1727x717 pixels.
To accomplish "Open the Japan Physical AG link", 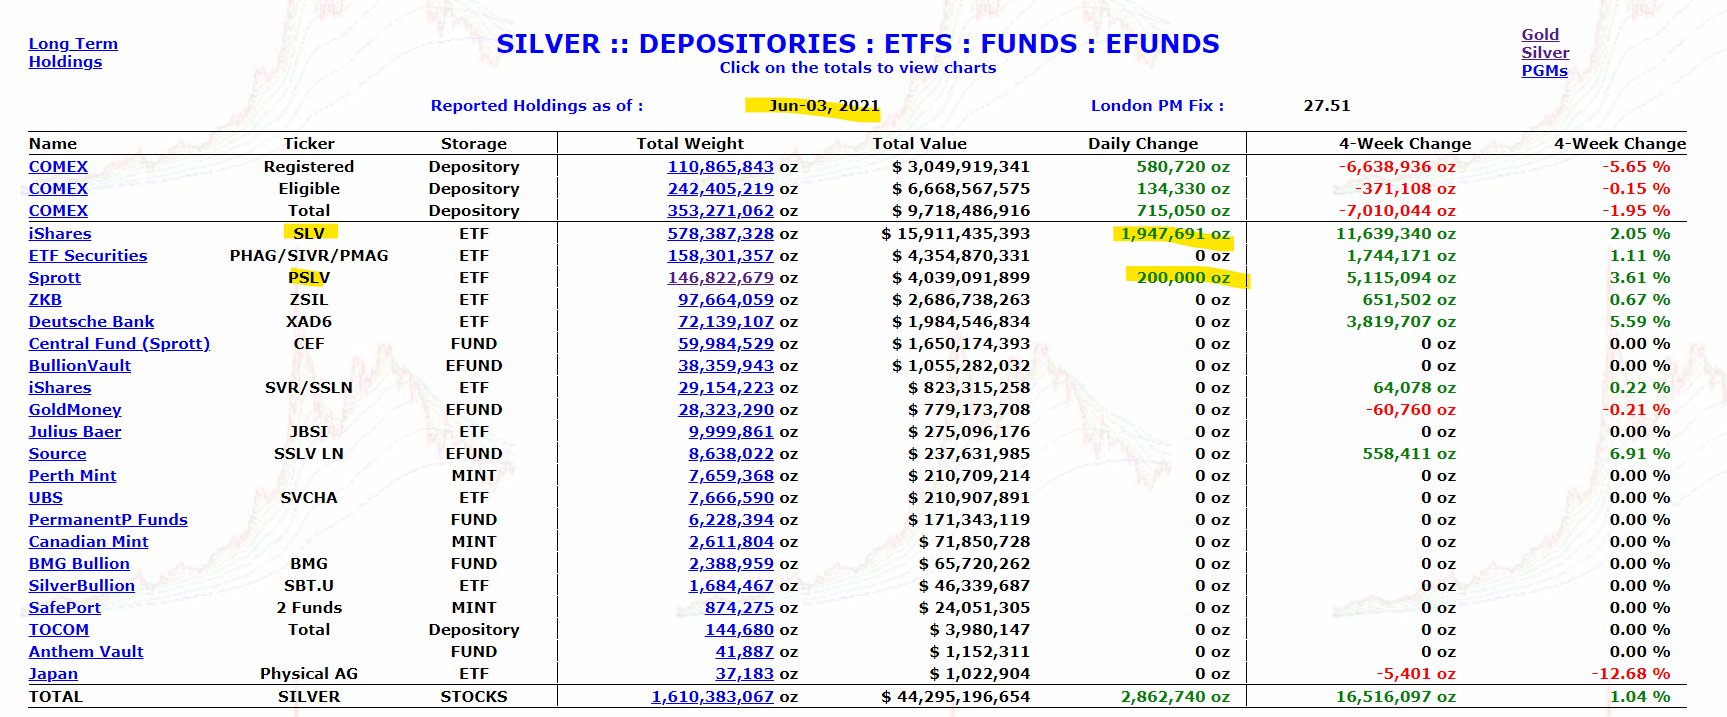I will point(53,673).
